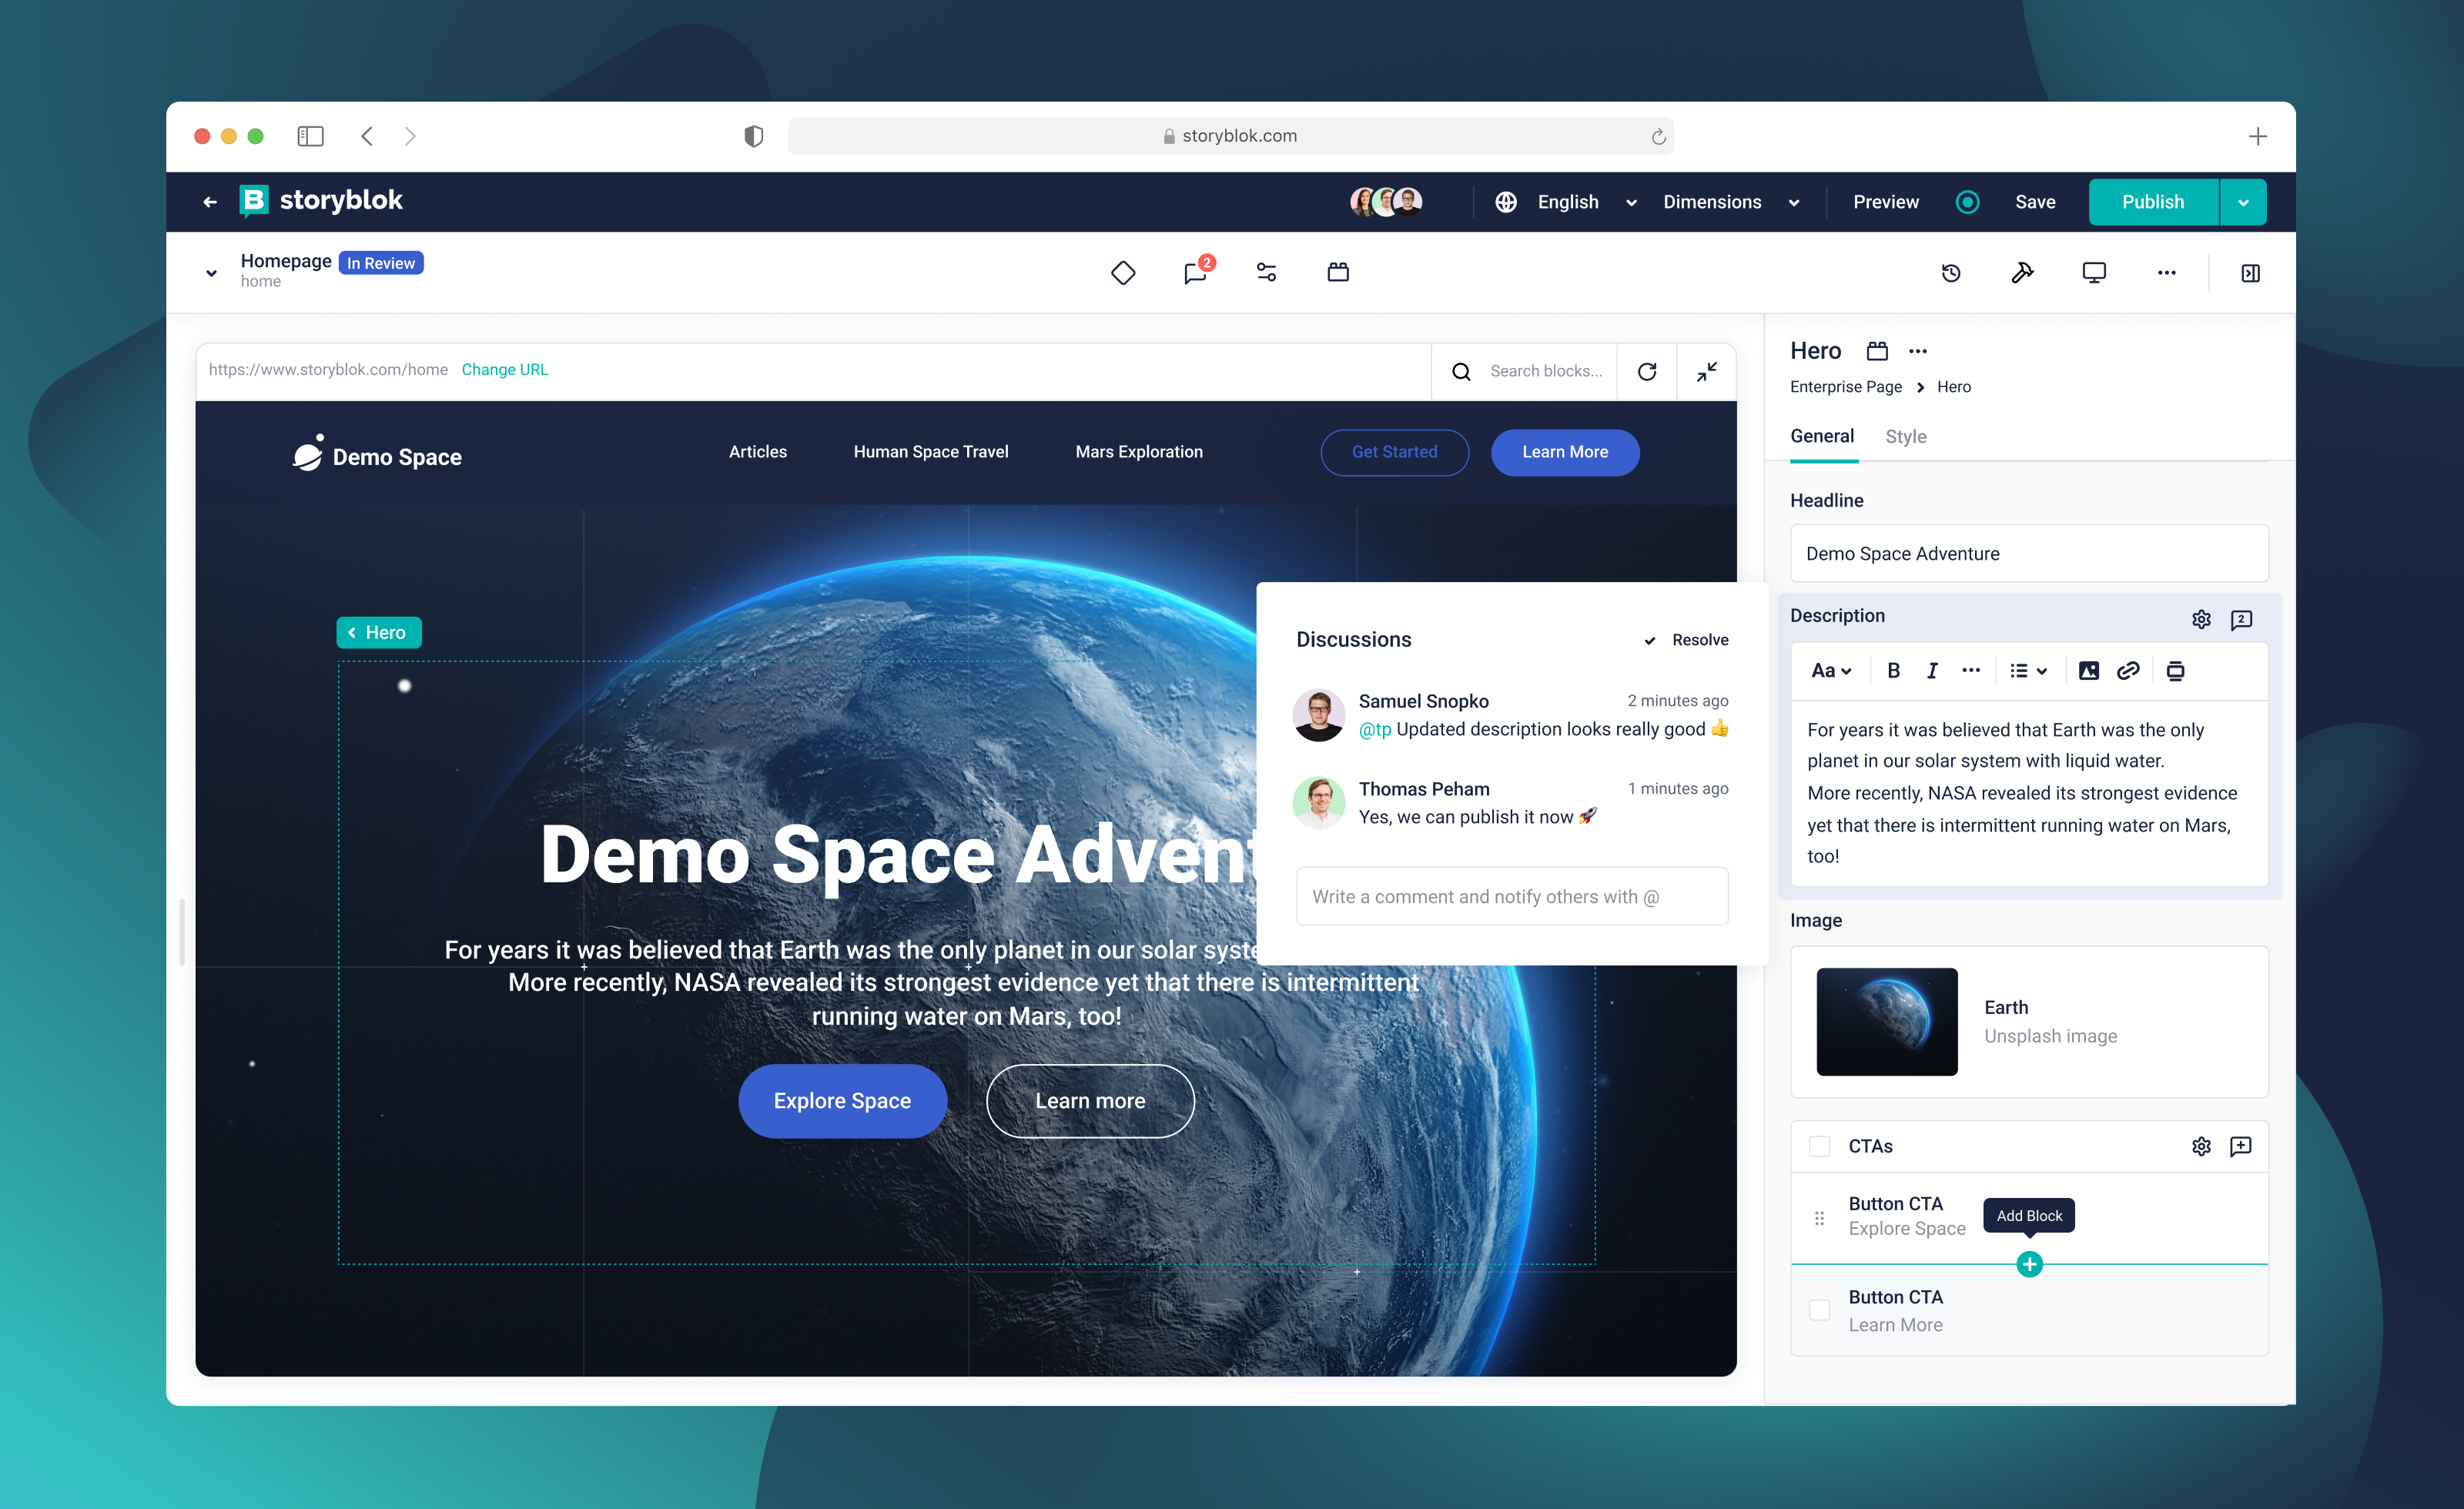
Task: Switch to the Style tab
Action: coord(1905,437)
